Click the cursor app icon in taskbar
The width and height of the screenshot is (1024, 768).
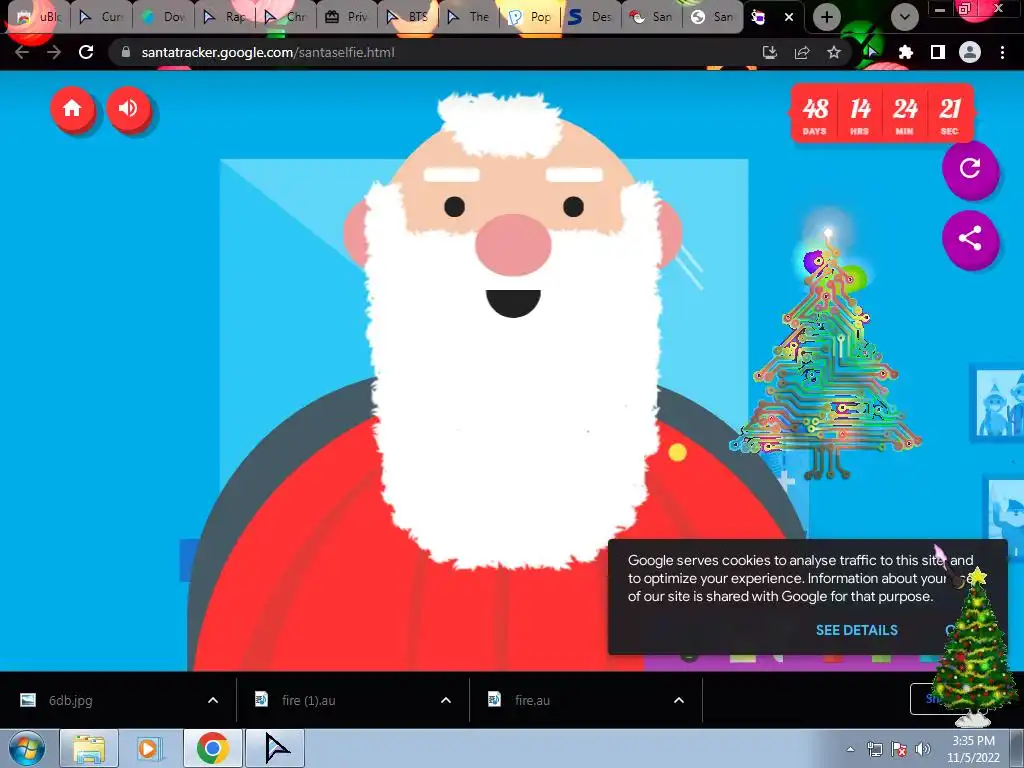[276, 748]
